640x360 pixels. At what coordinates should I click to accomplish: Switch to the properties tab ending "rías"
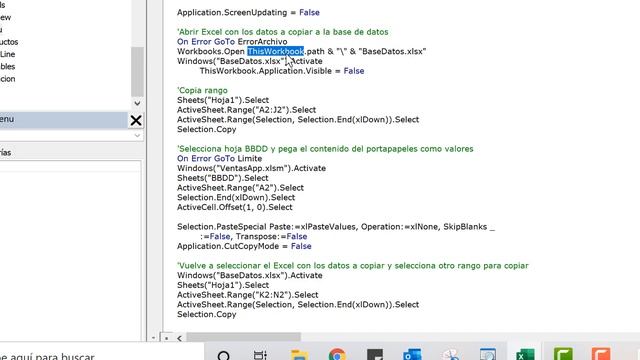tap(6, 153)
